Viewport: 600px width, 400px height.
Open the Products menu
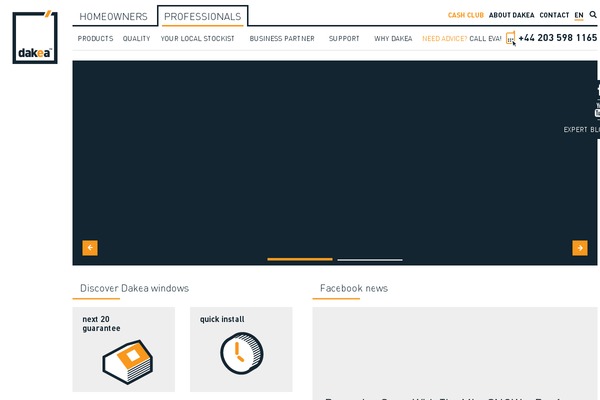point(95,38)
